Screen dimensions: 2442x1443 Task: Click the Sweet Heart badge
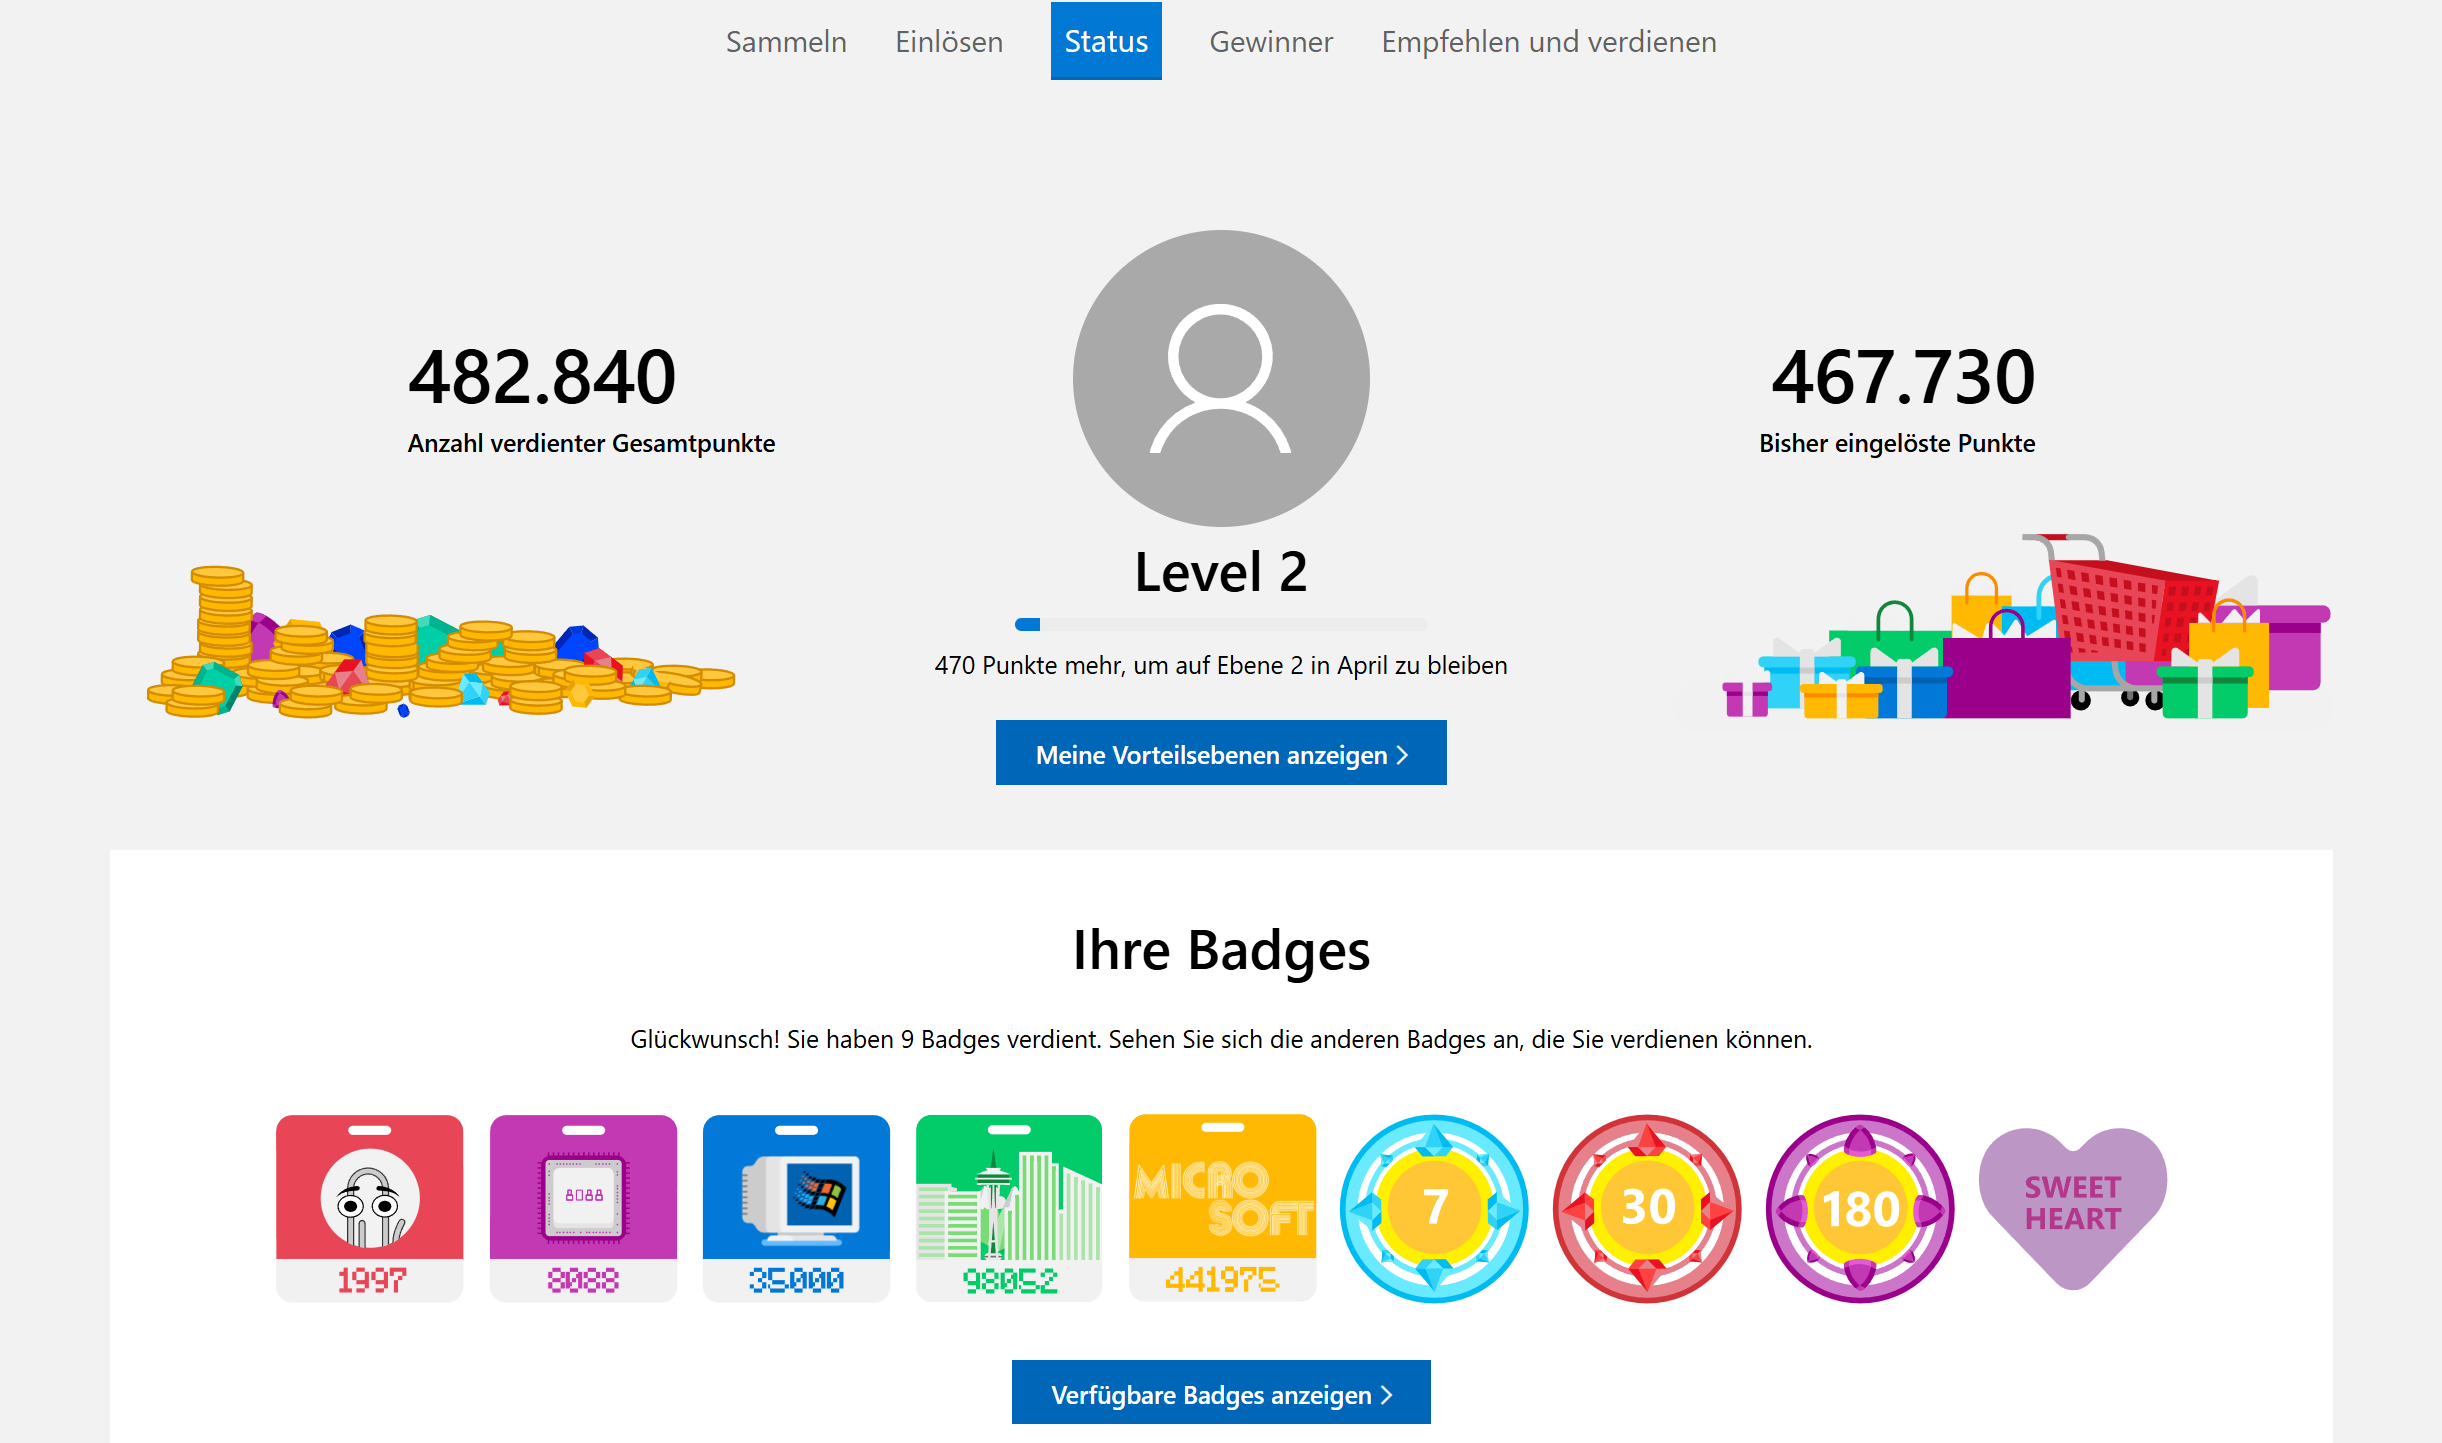click(x=2072, y=1205)
